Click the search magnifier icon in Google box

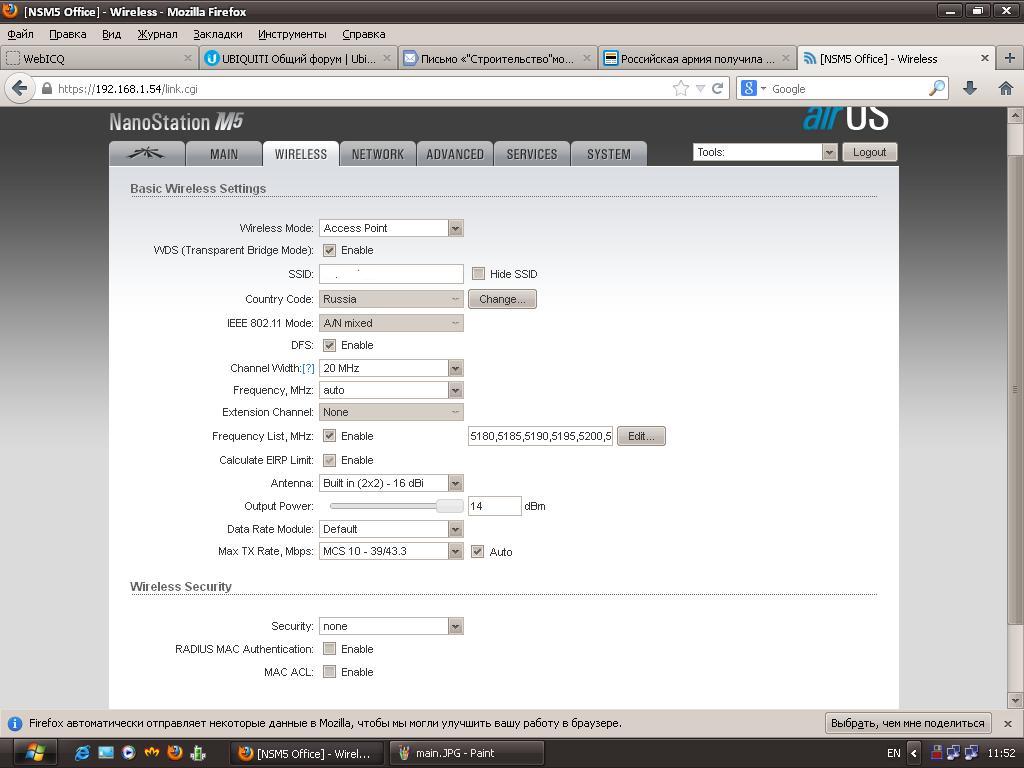(937, 88)
